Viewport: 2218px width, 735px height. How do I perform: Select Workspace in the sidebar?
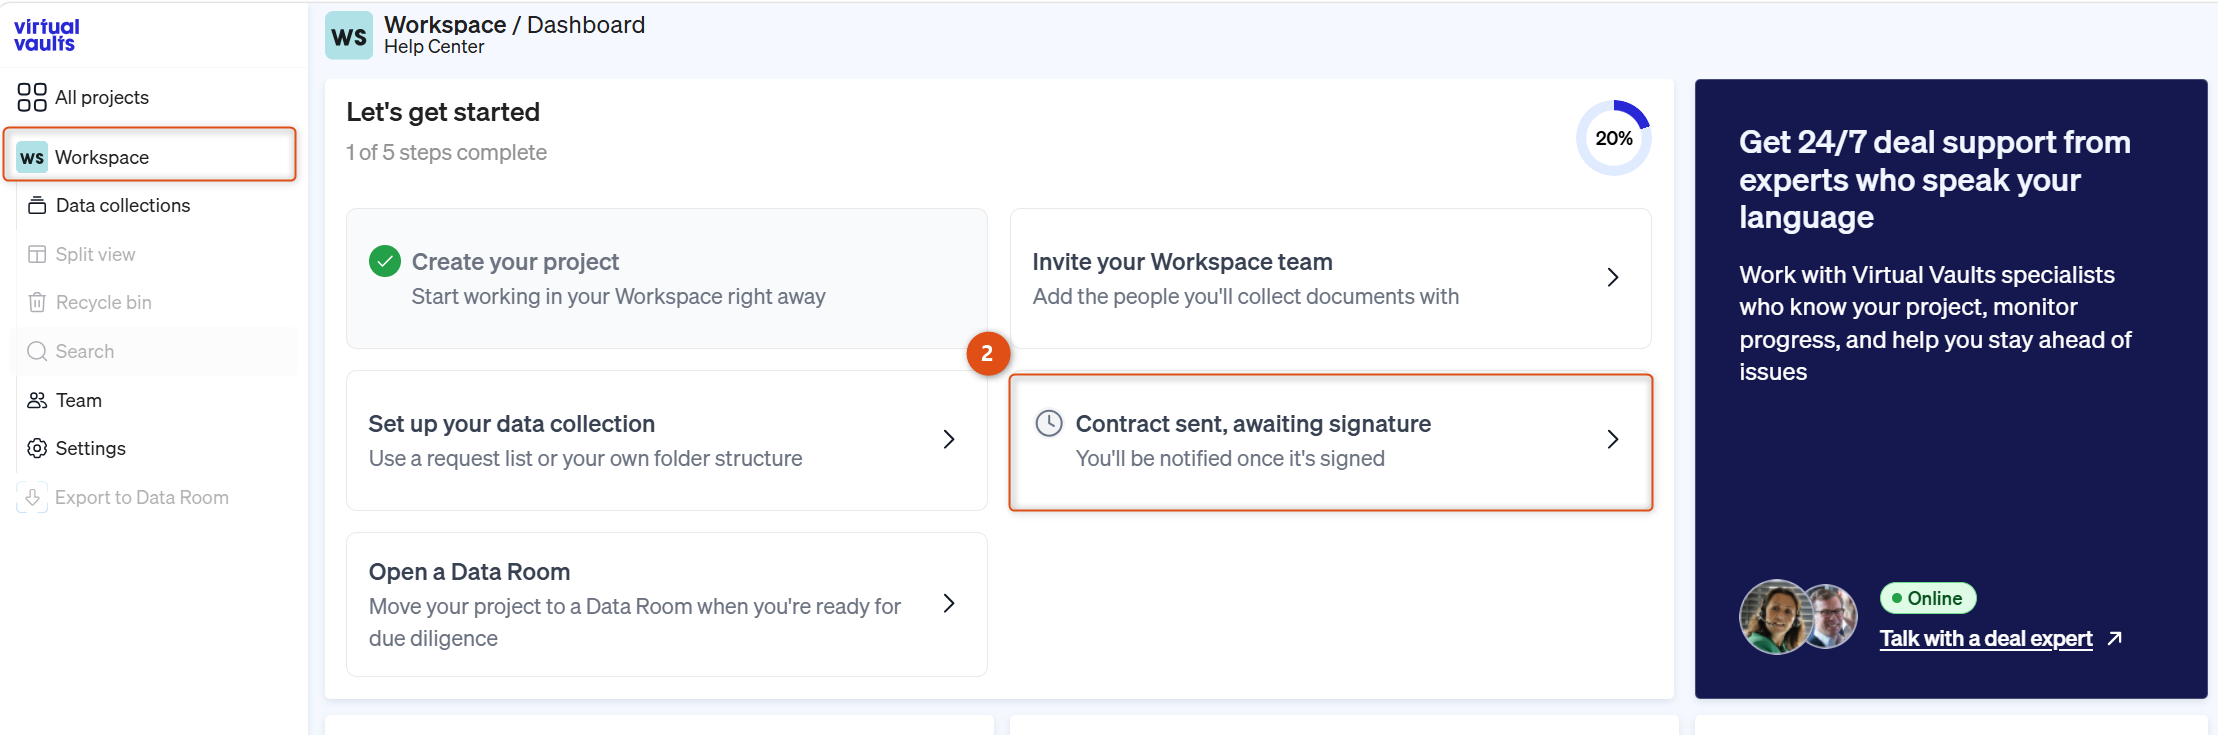[x=150, y=155]
